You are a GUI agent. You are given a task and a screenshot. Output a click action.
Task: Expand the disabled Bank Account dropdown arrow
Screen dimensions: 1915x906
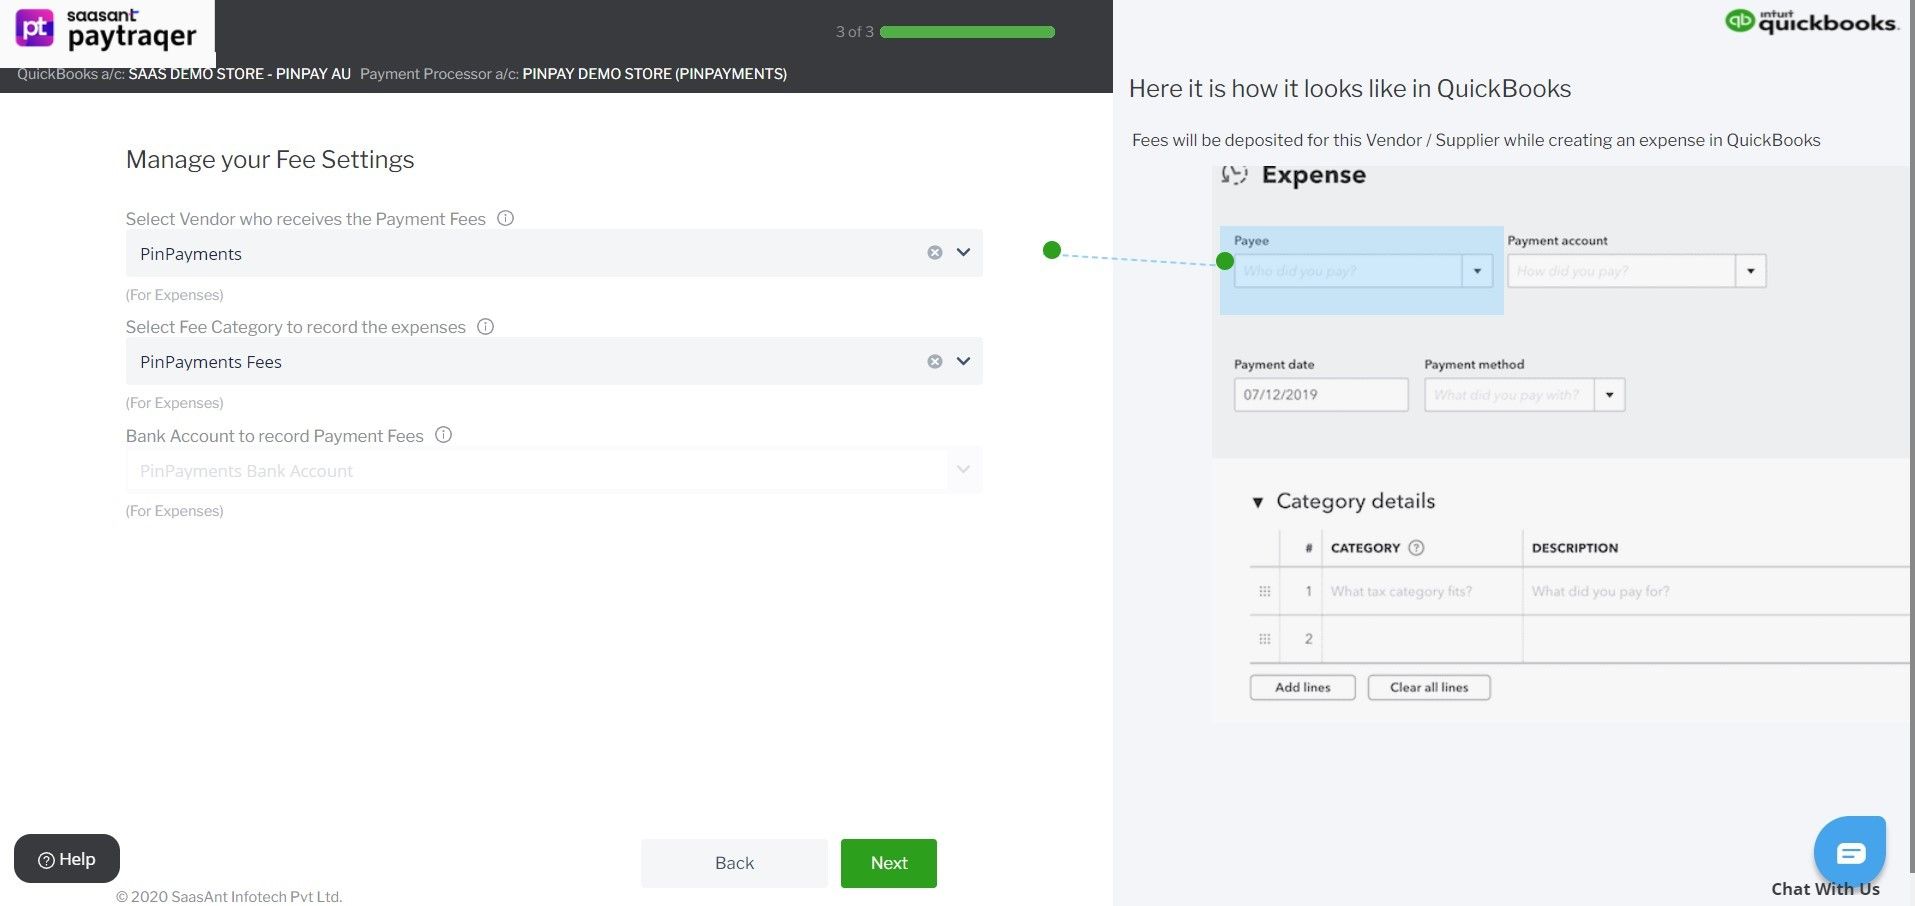pos(963,469)
